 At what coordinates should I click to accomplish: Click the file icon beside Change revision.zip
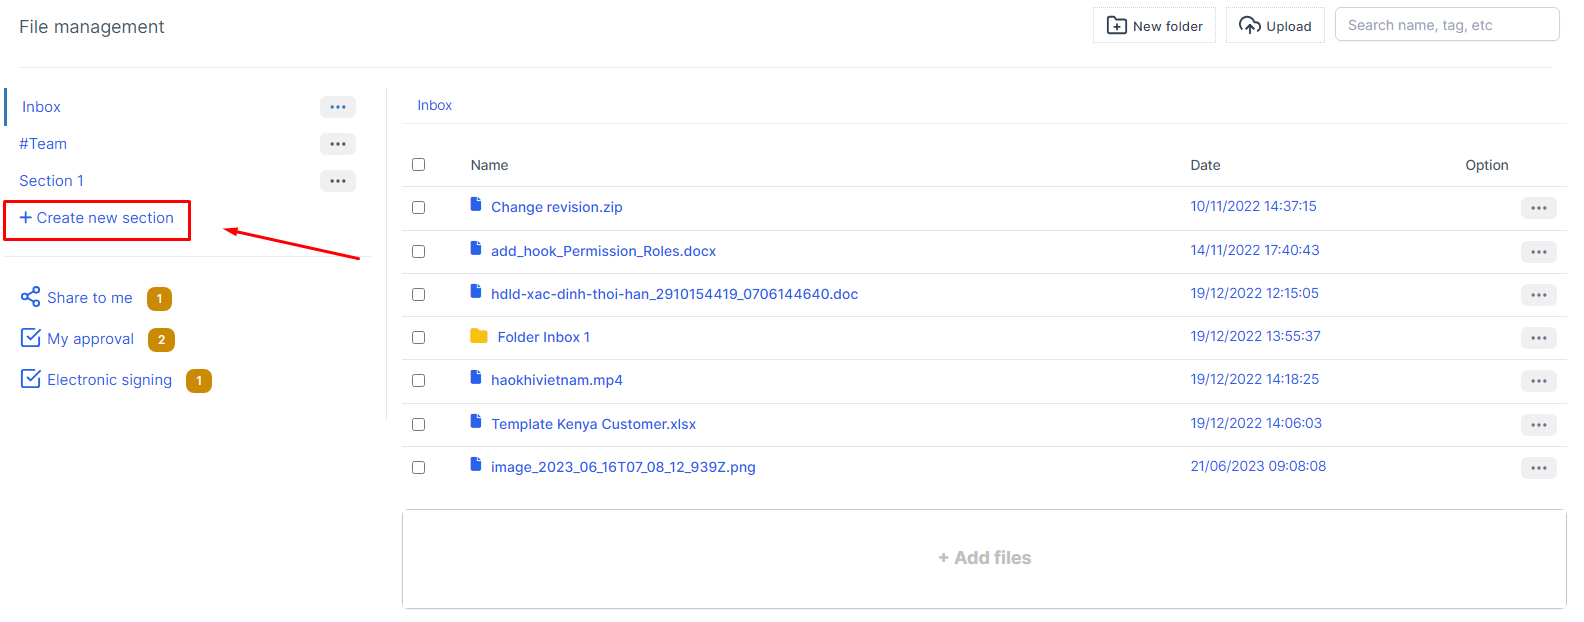coord(476,205)
